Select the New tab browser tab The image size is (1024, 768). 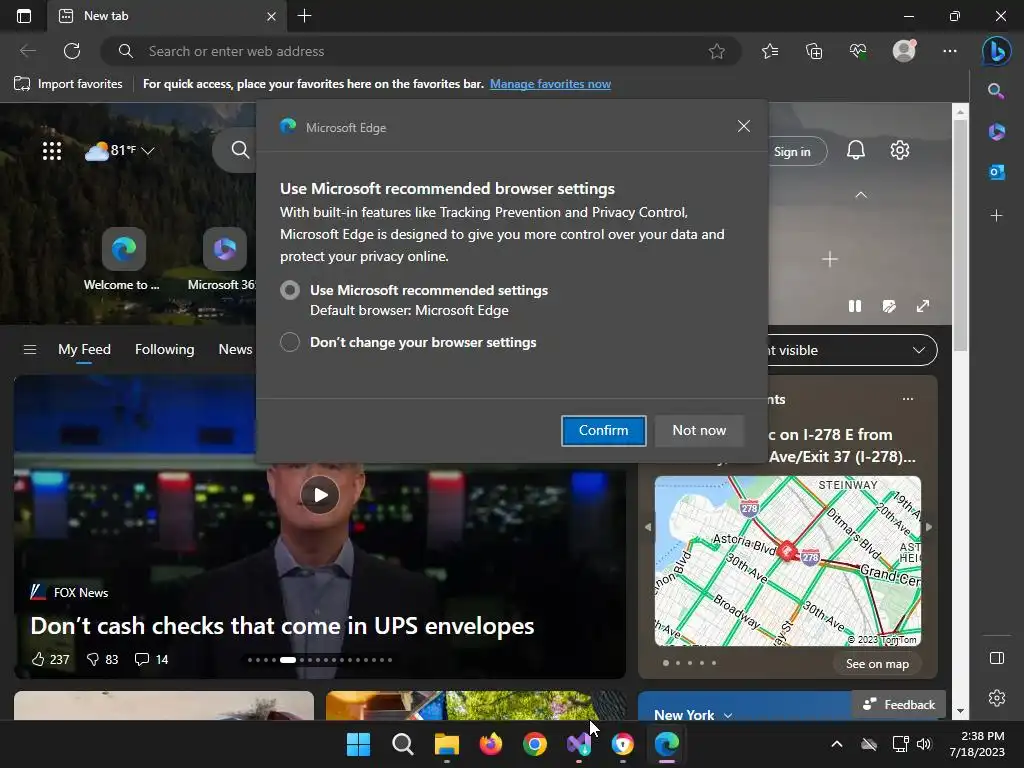point(167,16)
